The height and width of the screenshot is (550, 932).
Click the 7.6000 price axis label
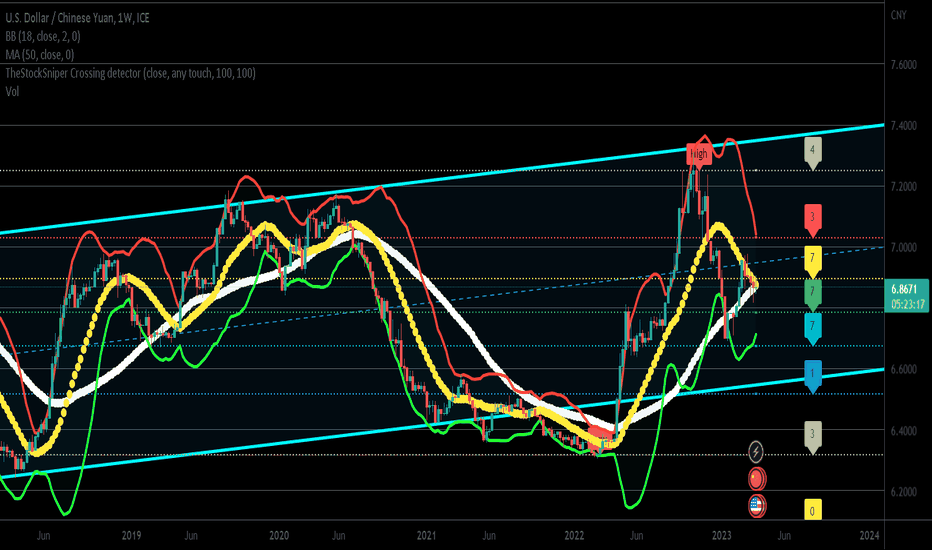[x=903, y=64]
